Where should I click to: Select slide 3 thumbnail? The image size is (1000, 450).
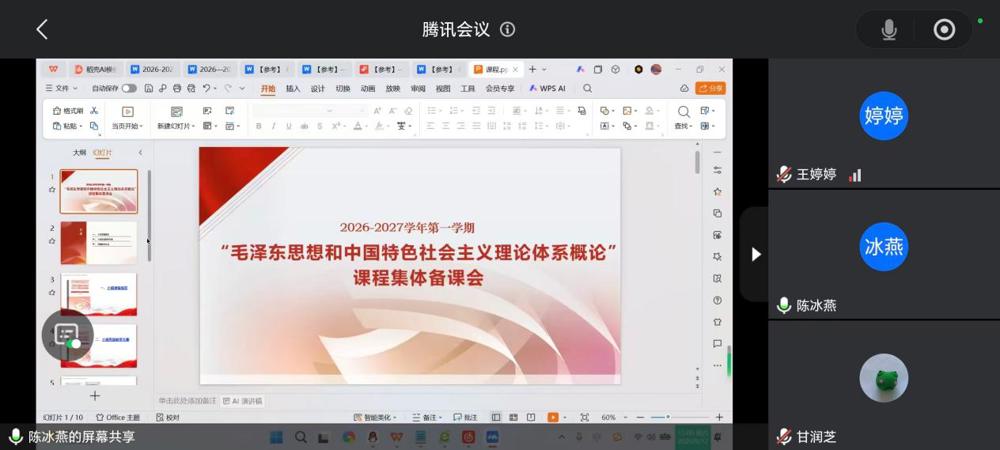pos(99,294)
